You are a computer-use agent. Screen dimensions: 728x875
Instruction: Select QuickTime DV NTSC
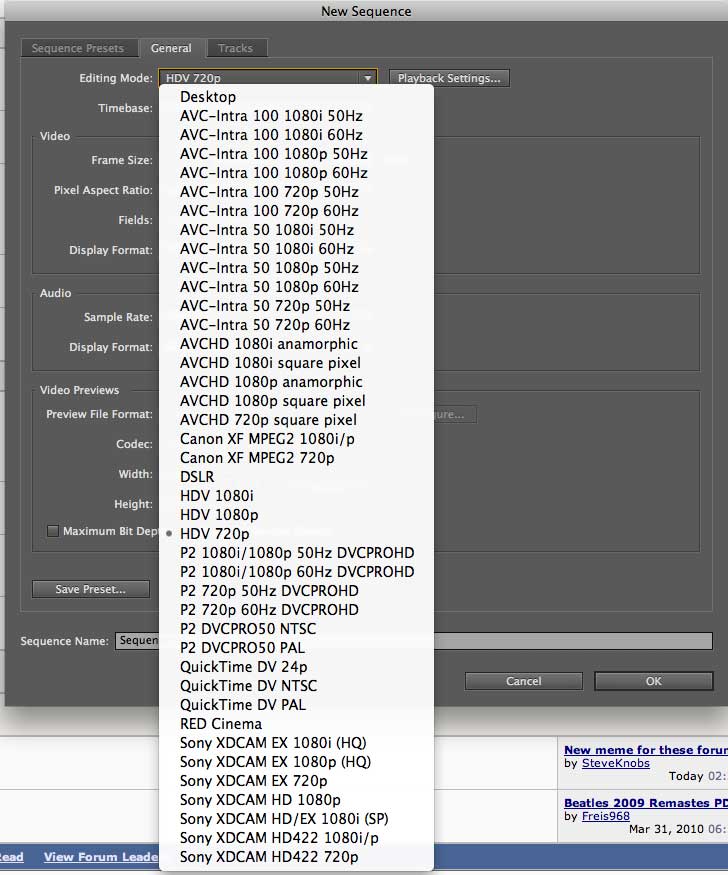296,685
